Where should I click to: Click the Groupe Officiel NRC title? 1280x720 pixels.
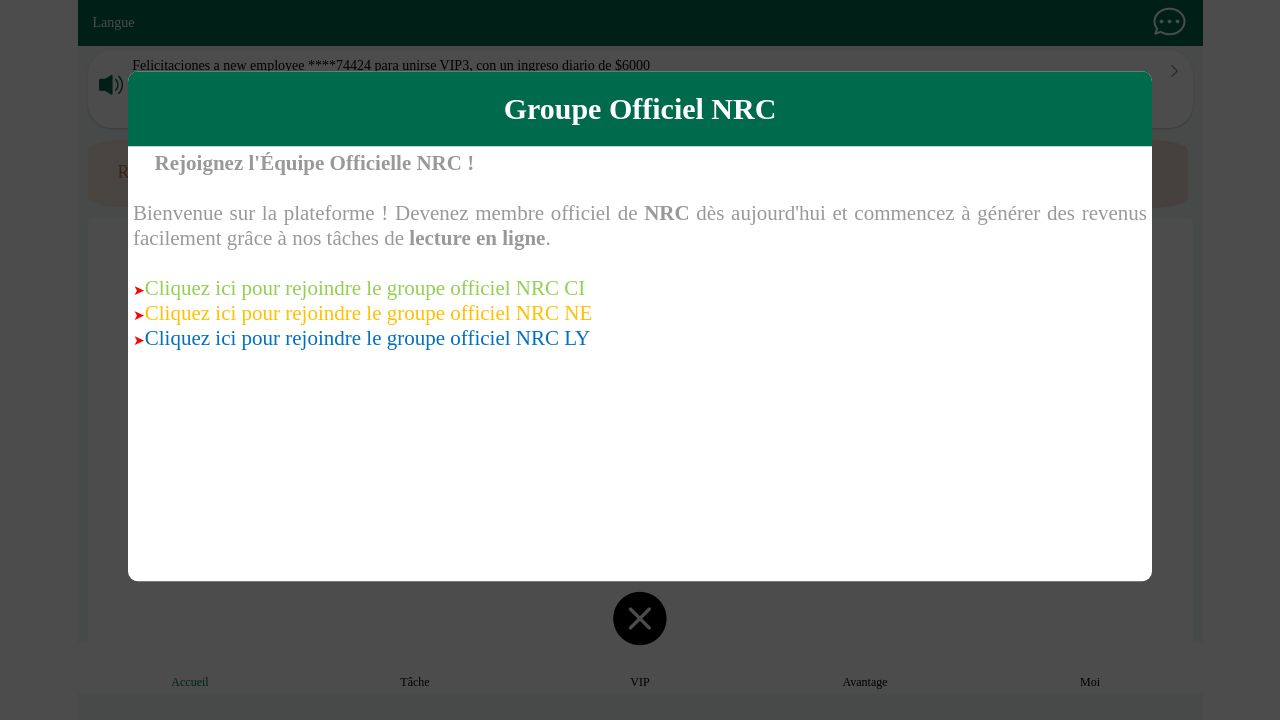tap(640, 109)
